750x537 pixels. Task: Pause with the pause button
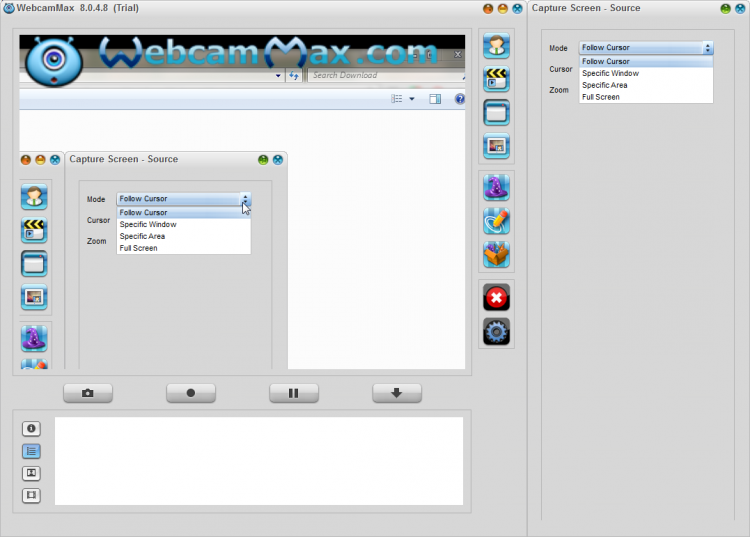pos(294,393)
